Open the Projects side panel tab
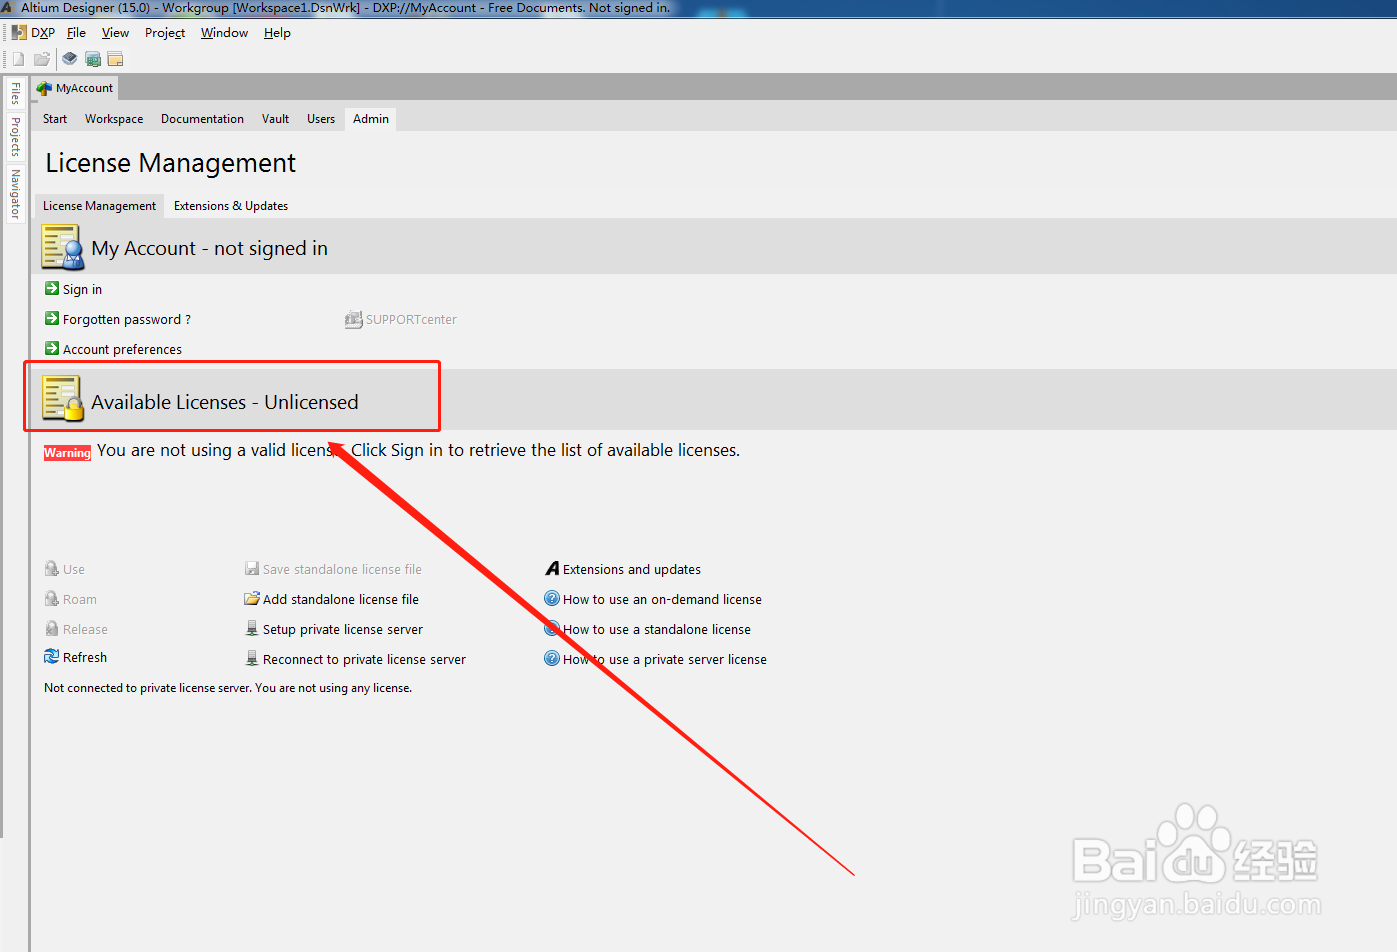Screen dimensions: 1397x952 (15, 137)
